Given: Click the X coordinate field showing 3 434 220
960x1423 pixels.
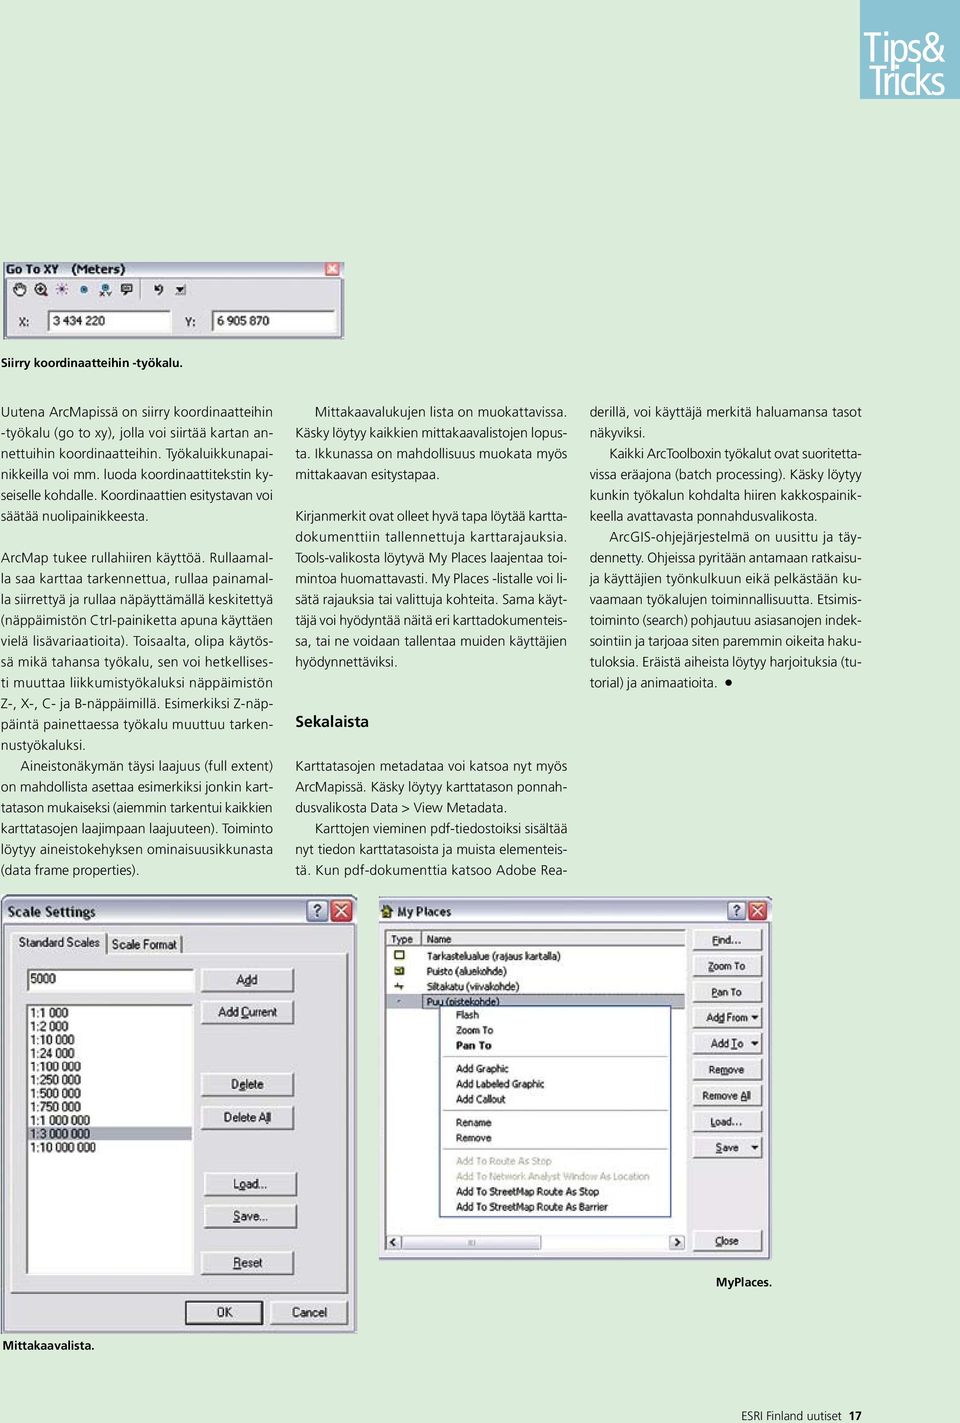Looking at the screenshot, I should click(x=110, y=321).
